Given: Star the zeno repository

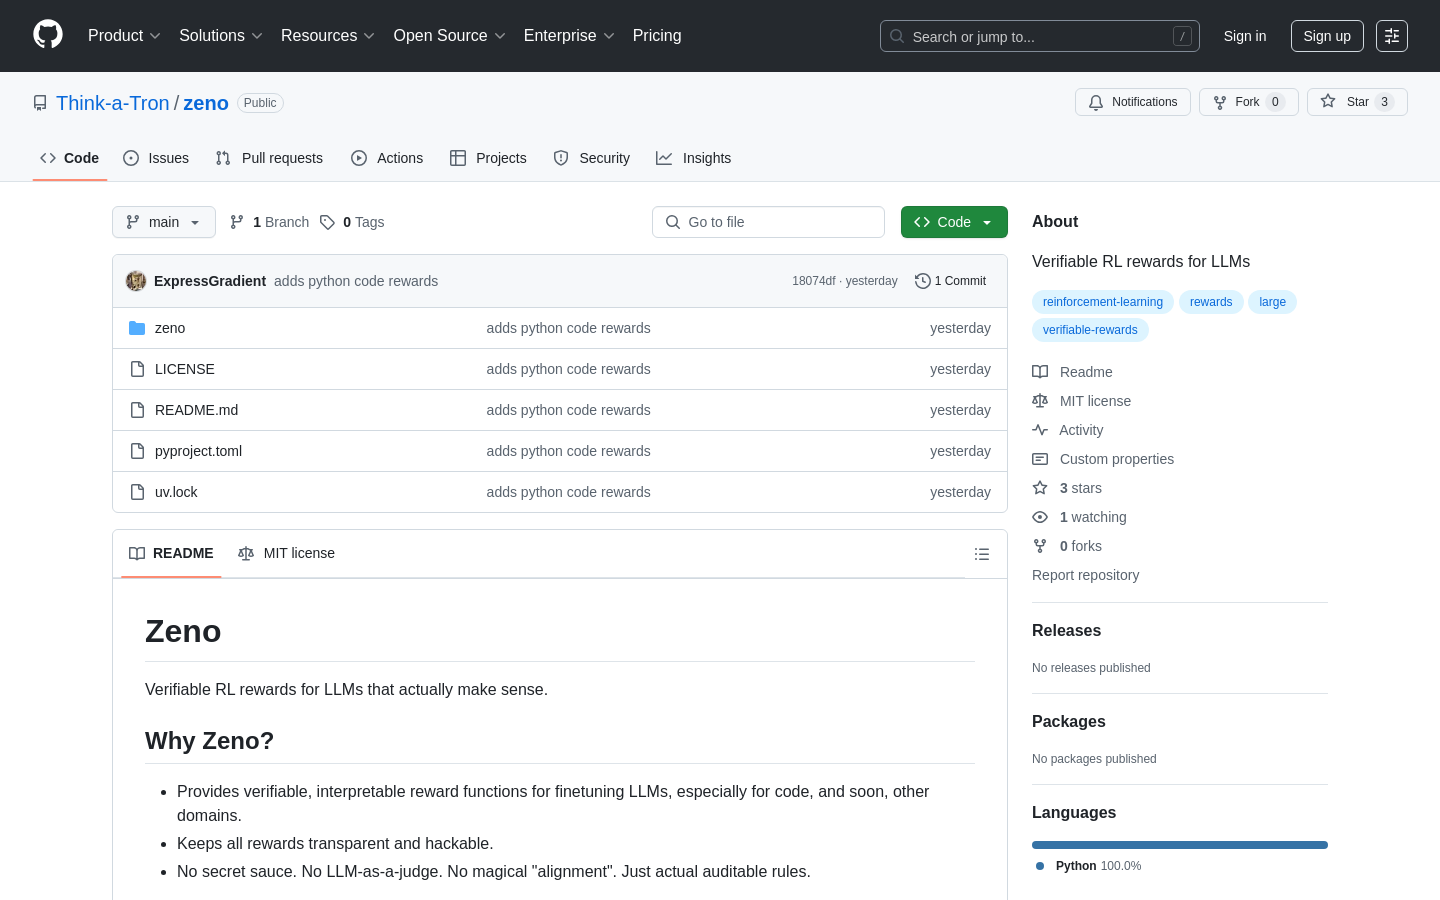Looking at the screenshot, I should [1357, 102].
